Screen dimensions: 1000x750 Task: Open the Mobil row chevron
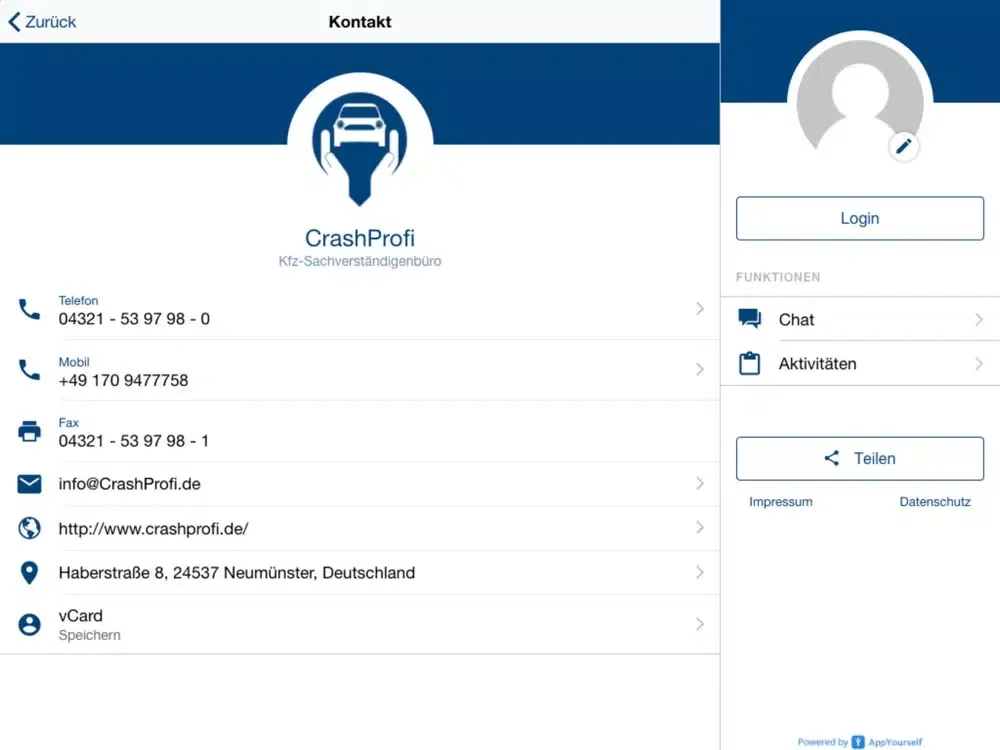(700, 369)
